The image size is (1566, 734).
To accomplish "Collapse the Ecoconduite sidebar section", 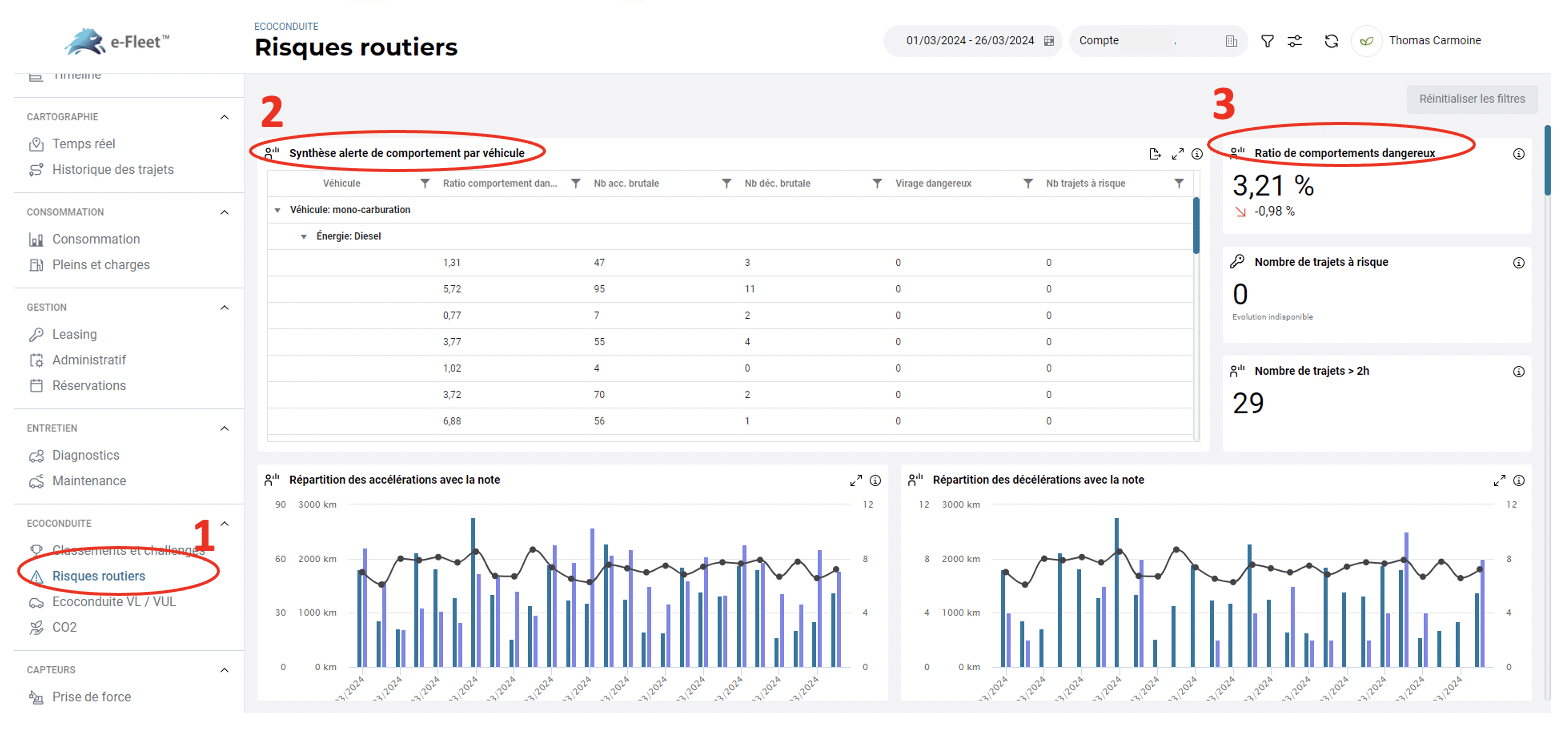I will click(x=224, y=523).
